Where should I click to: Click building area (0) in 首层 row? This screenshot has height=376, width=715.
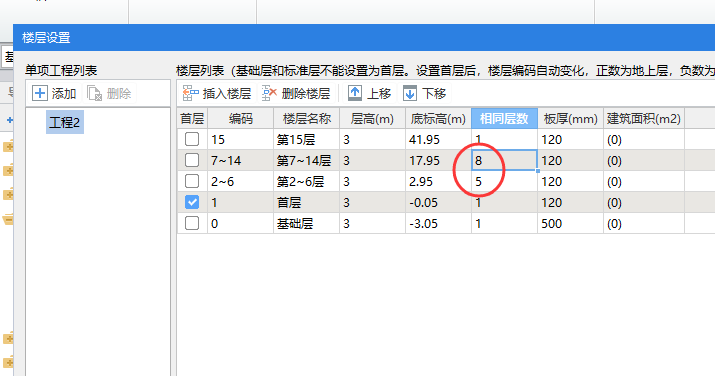[x=643, y=202]
